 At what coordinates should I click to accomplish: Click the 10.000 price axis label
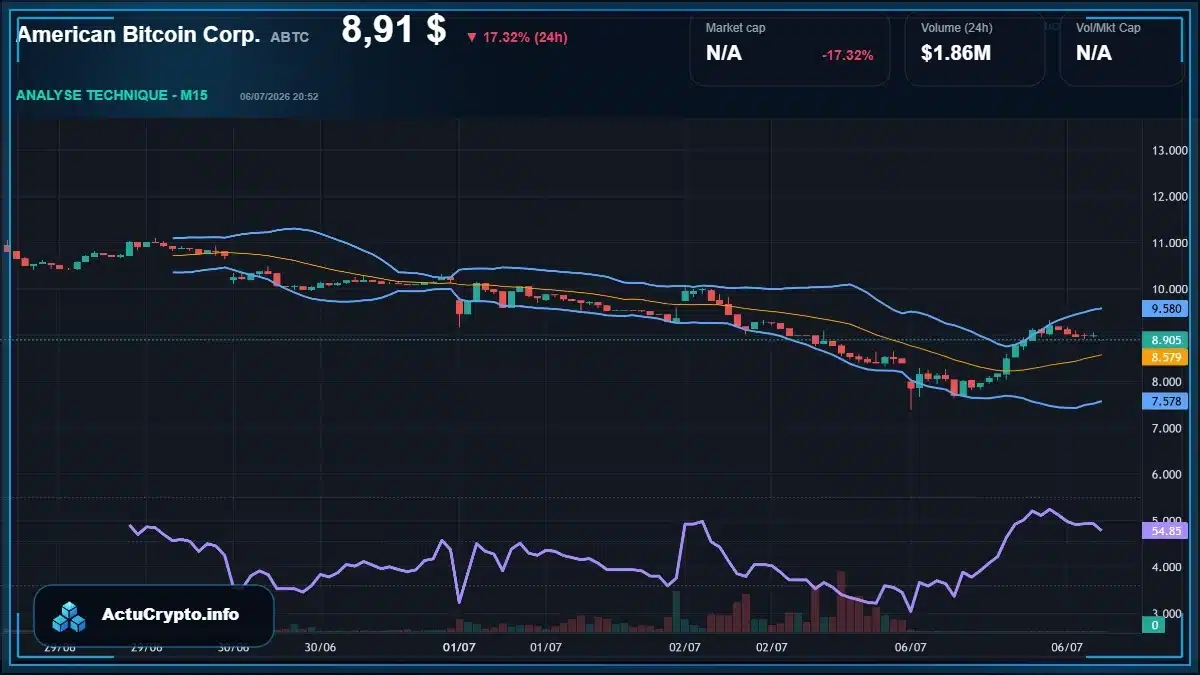(x=1169, y=289)
